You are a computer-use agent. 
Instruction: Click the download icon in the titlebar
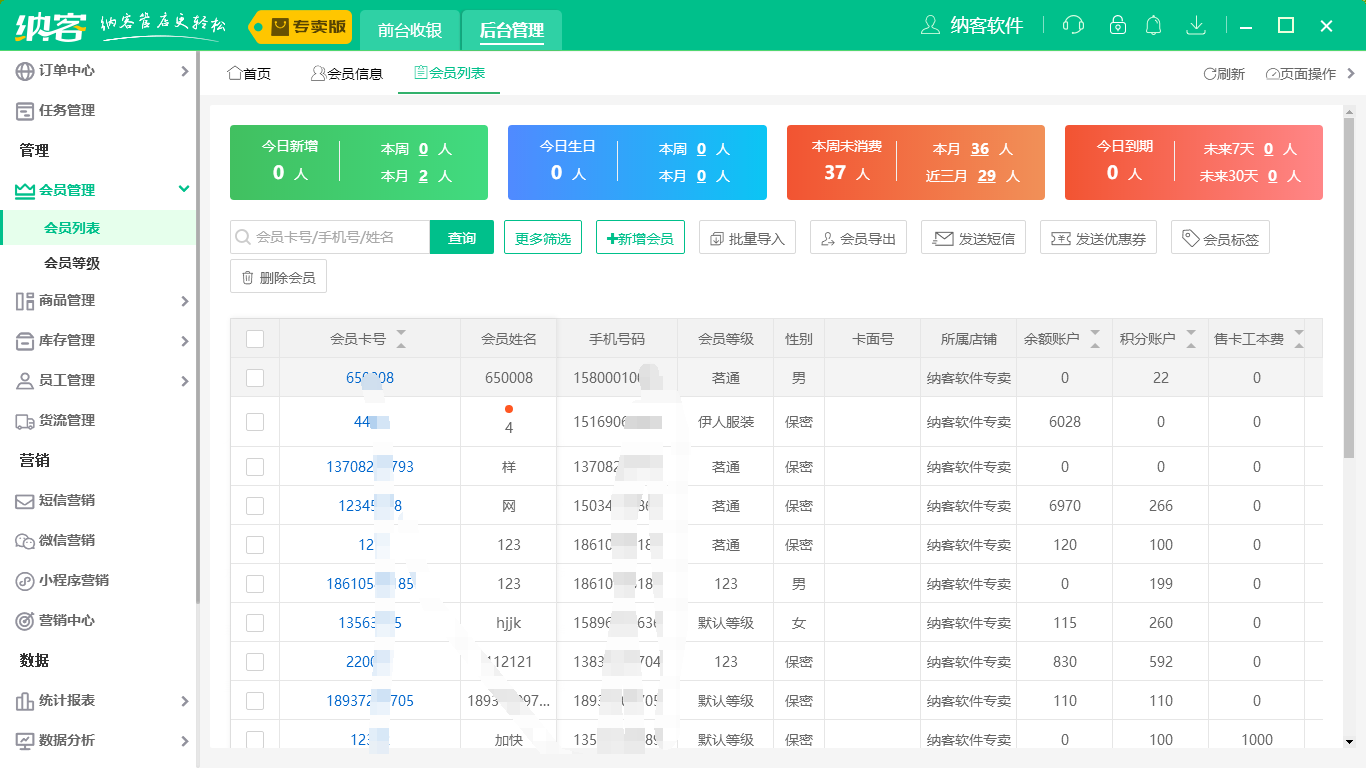click(1196, 25)
